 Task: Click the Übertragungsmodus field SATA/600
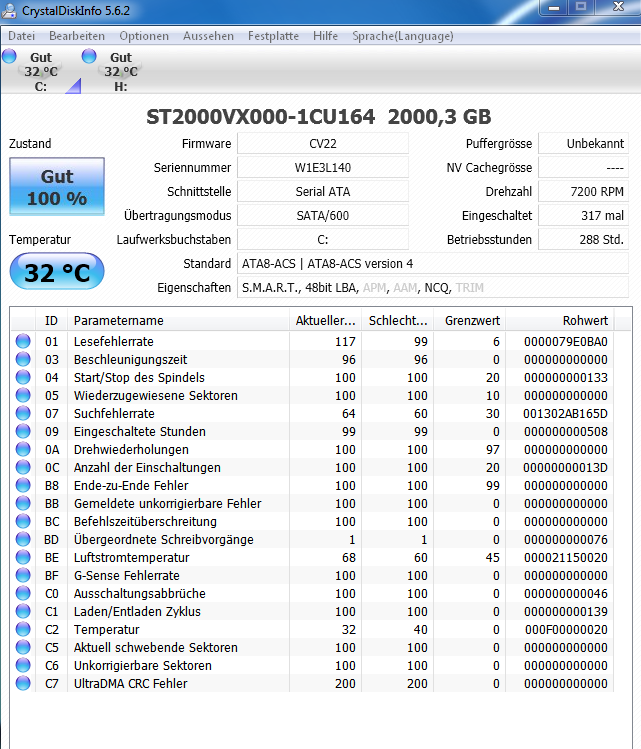point(323,215)
